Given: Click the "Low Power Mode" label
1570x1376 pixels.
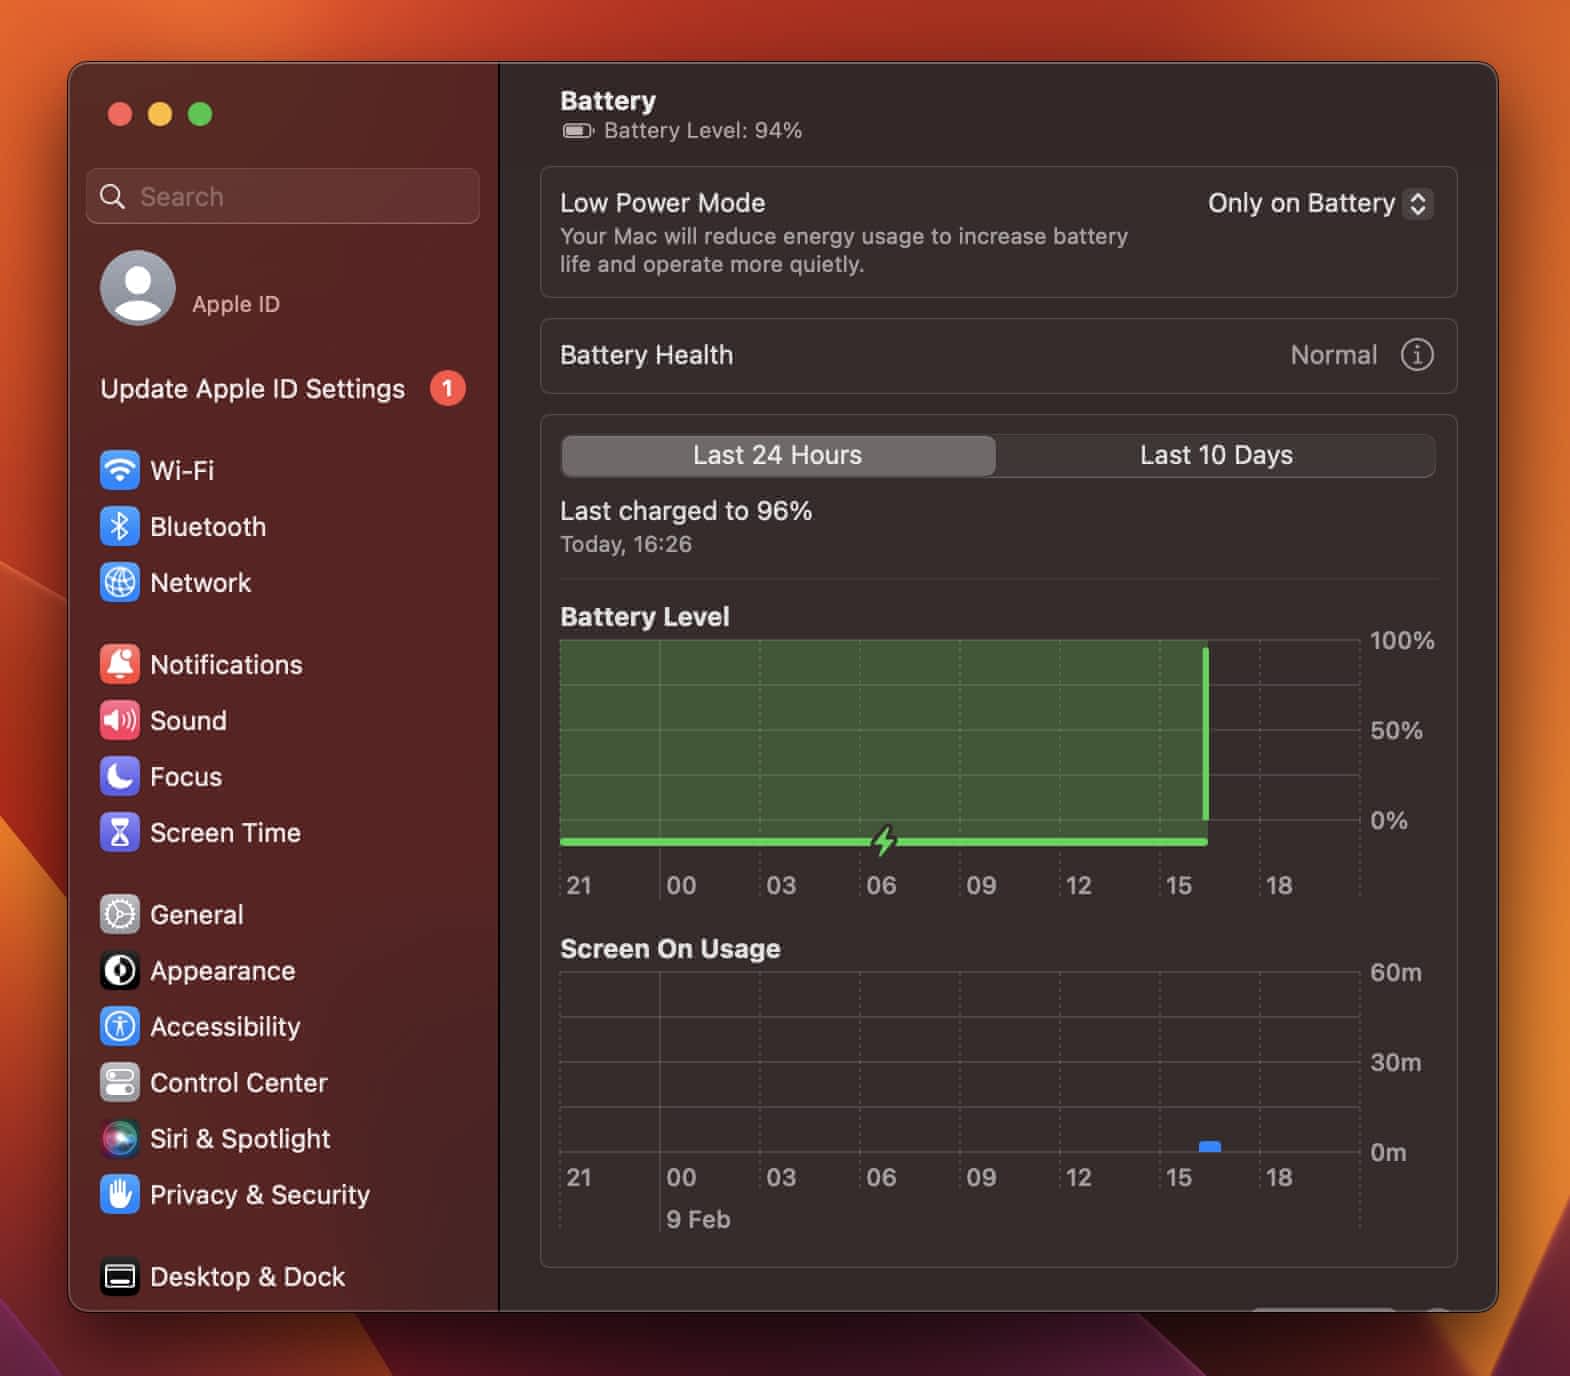Looking at the screenshot, I should click(662, 203).
